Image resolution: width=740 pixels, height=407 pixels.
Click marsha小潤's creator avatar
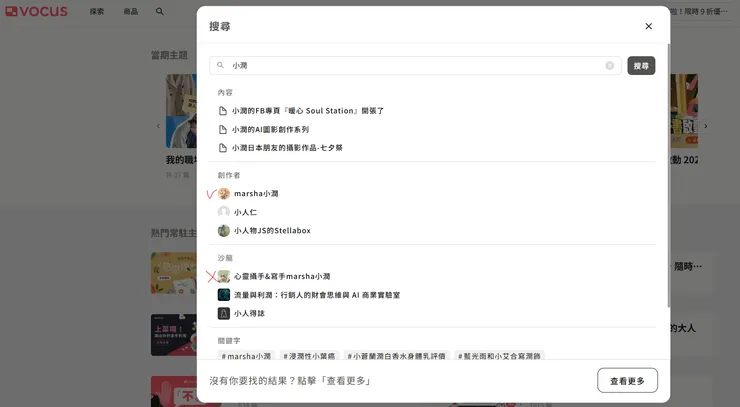point(224,194)
